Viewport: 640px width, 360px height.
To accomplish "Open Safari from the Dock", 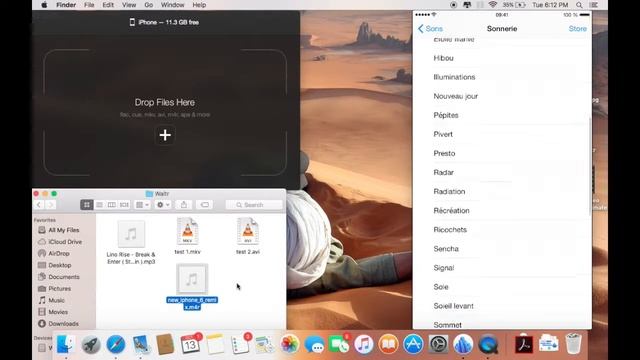I will click(116, 344).
